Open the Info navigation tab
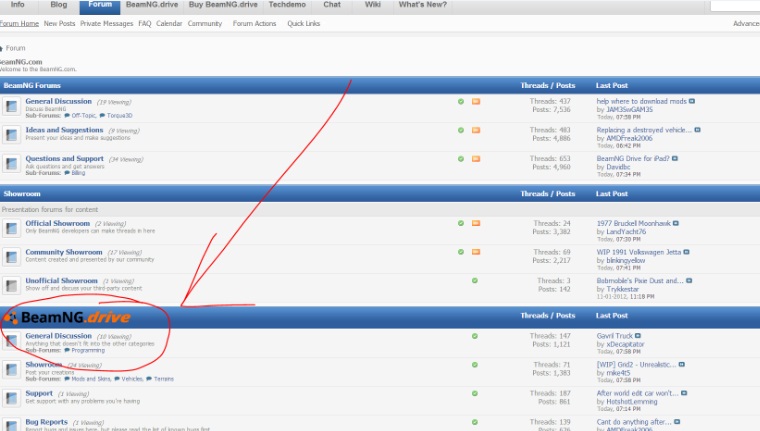This screenshot has height=431, width=760. click(x=17, y=5)
